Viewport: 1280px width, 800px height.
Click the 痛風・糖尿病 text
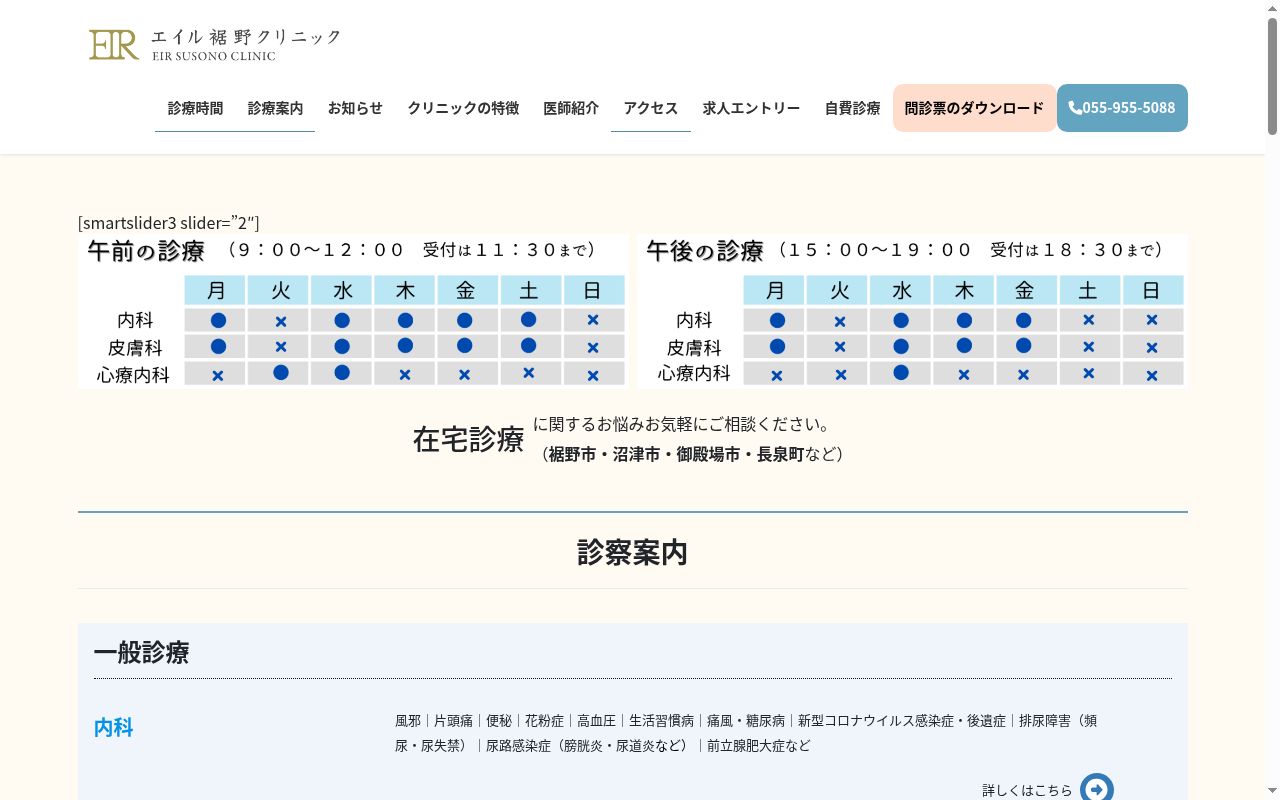(x=746, y=720)
